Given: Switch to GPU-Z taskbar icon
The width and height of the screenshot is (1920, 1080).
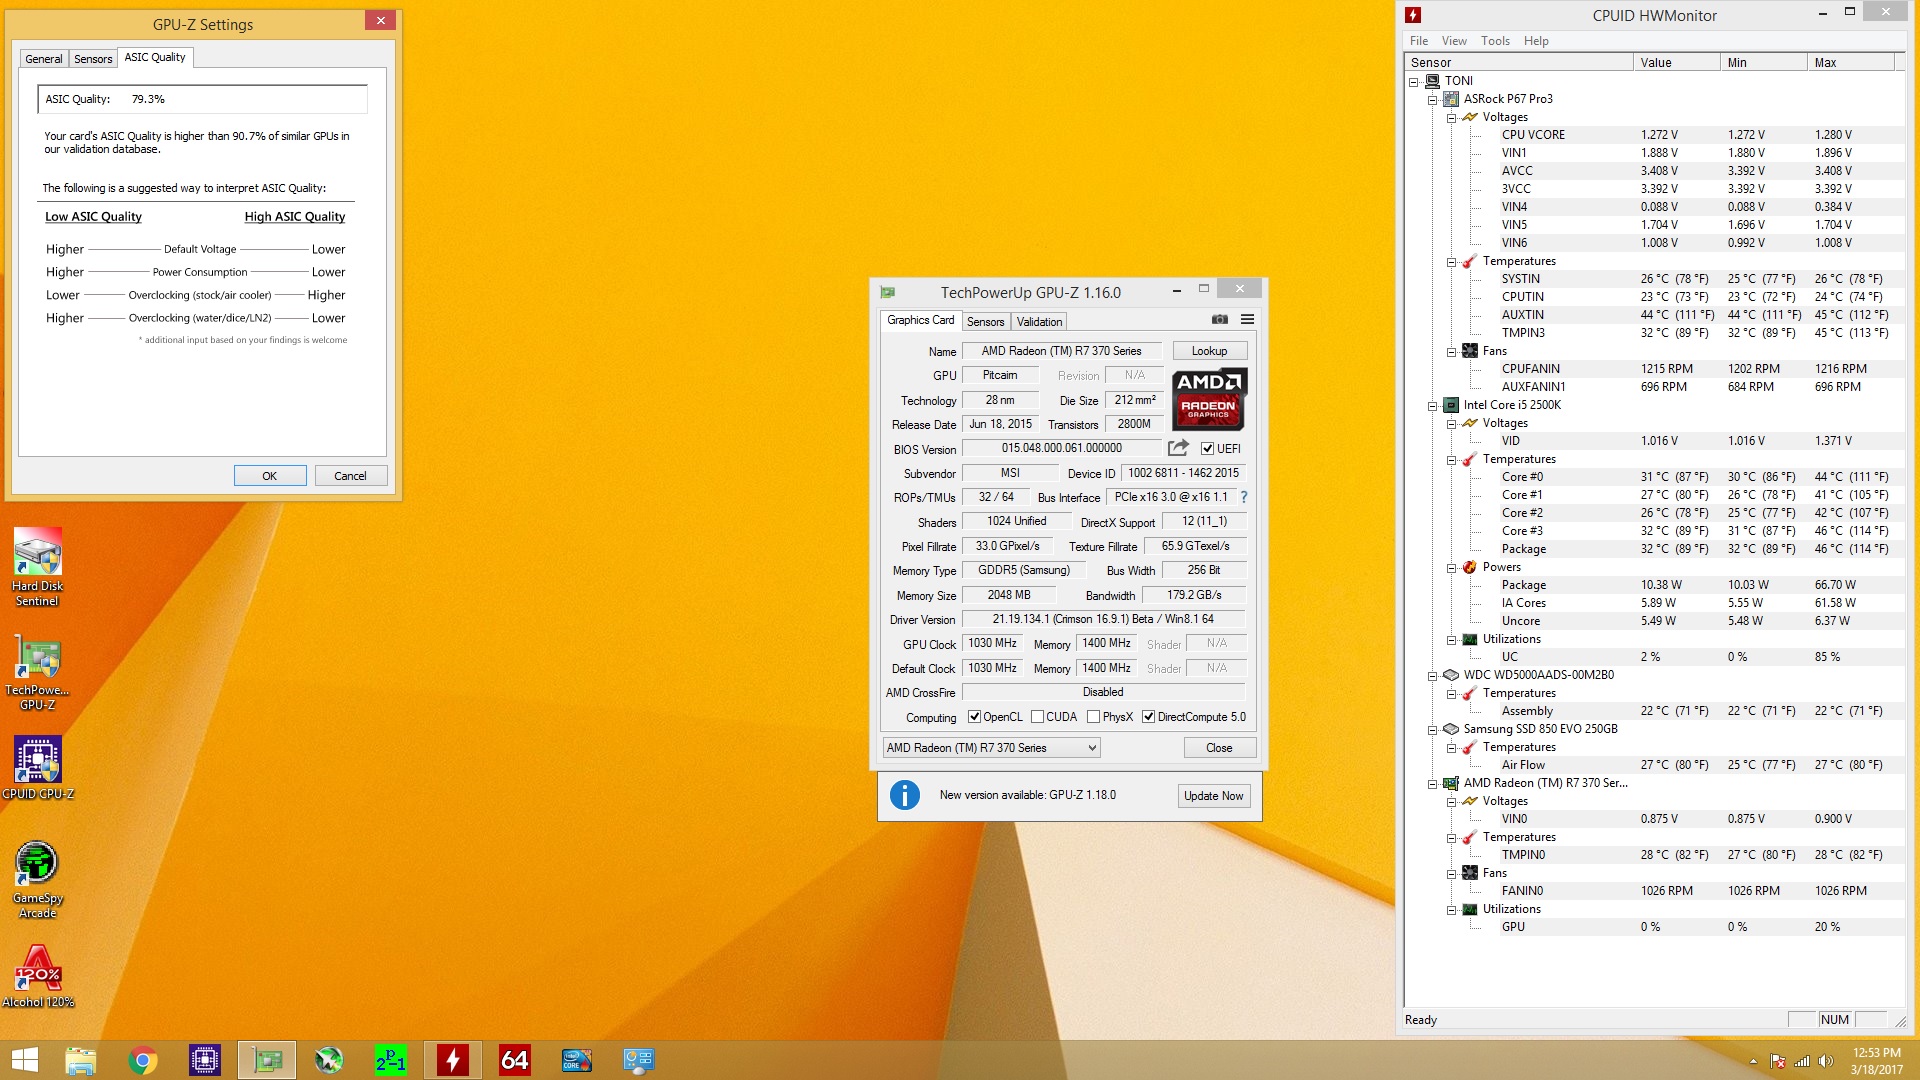Looking at the screenshot, I should pos(266,1060).
